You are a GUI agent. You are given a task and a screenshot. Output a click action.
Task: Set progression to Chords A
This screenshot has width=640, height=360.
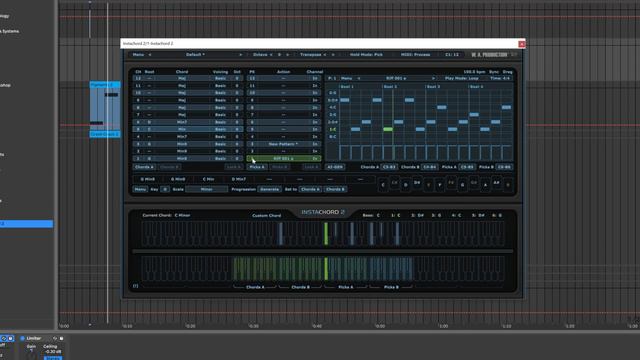click(310, 189)
